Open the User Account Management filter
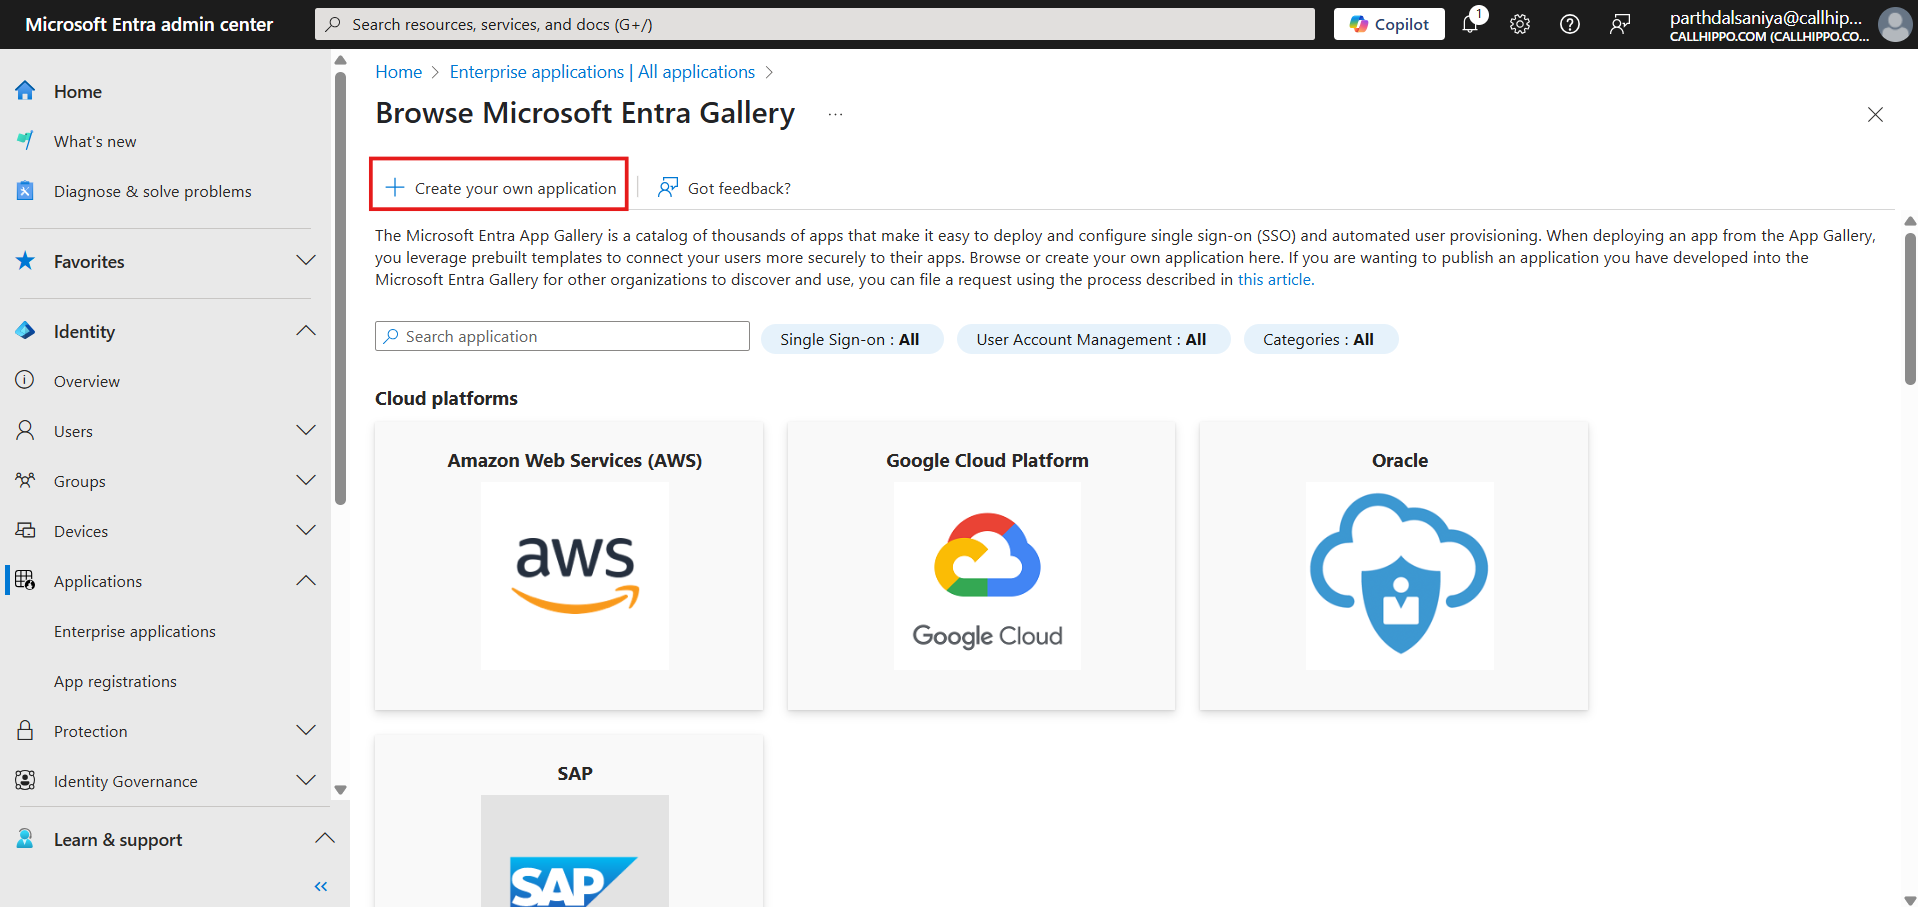Viewport: 1918px width, 907px height. [x=1093, y=339]
